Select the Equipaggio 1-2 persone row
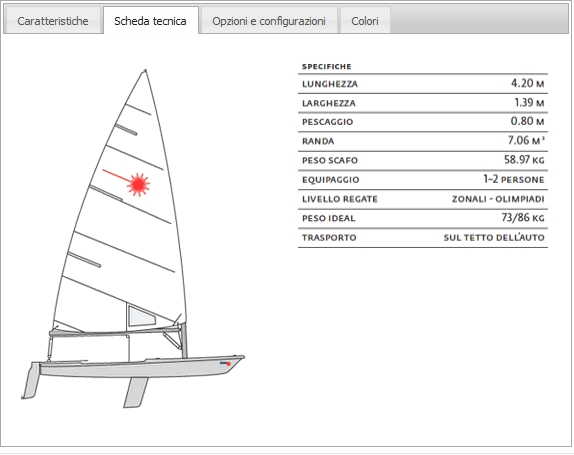The width and height of the screenshot is (574, 455). click(x=423, y=180)
